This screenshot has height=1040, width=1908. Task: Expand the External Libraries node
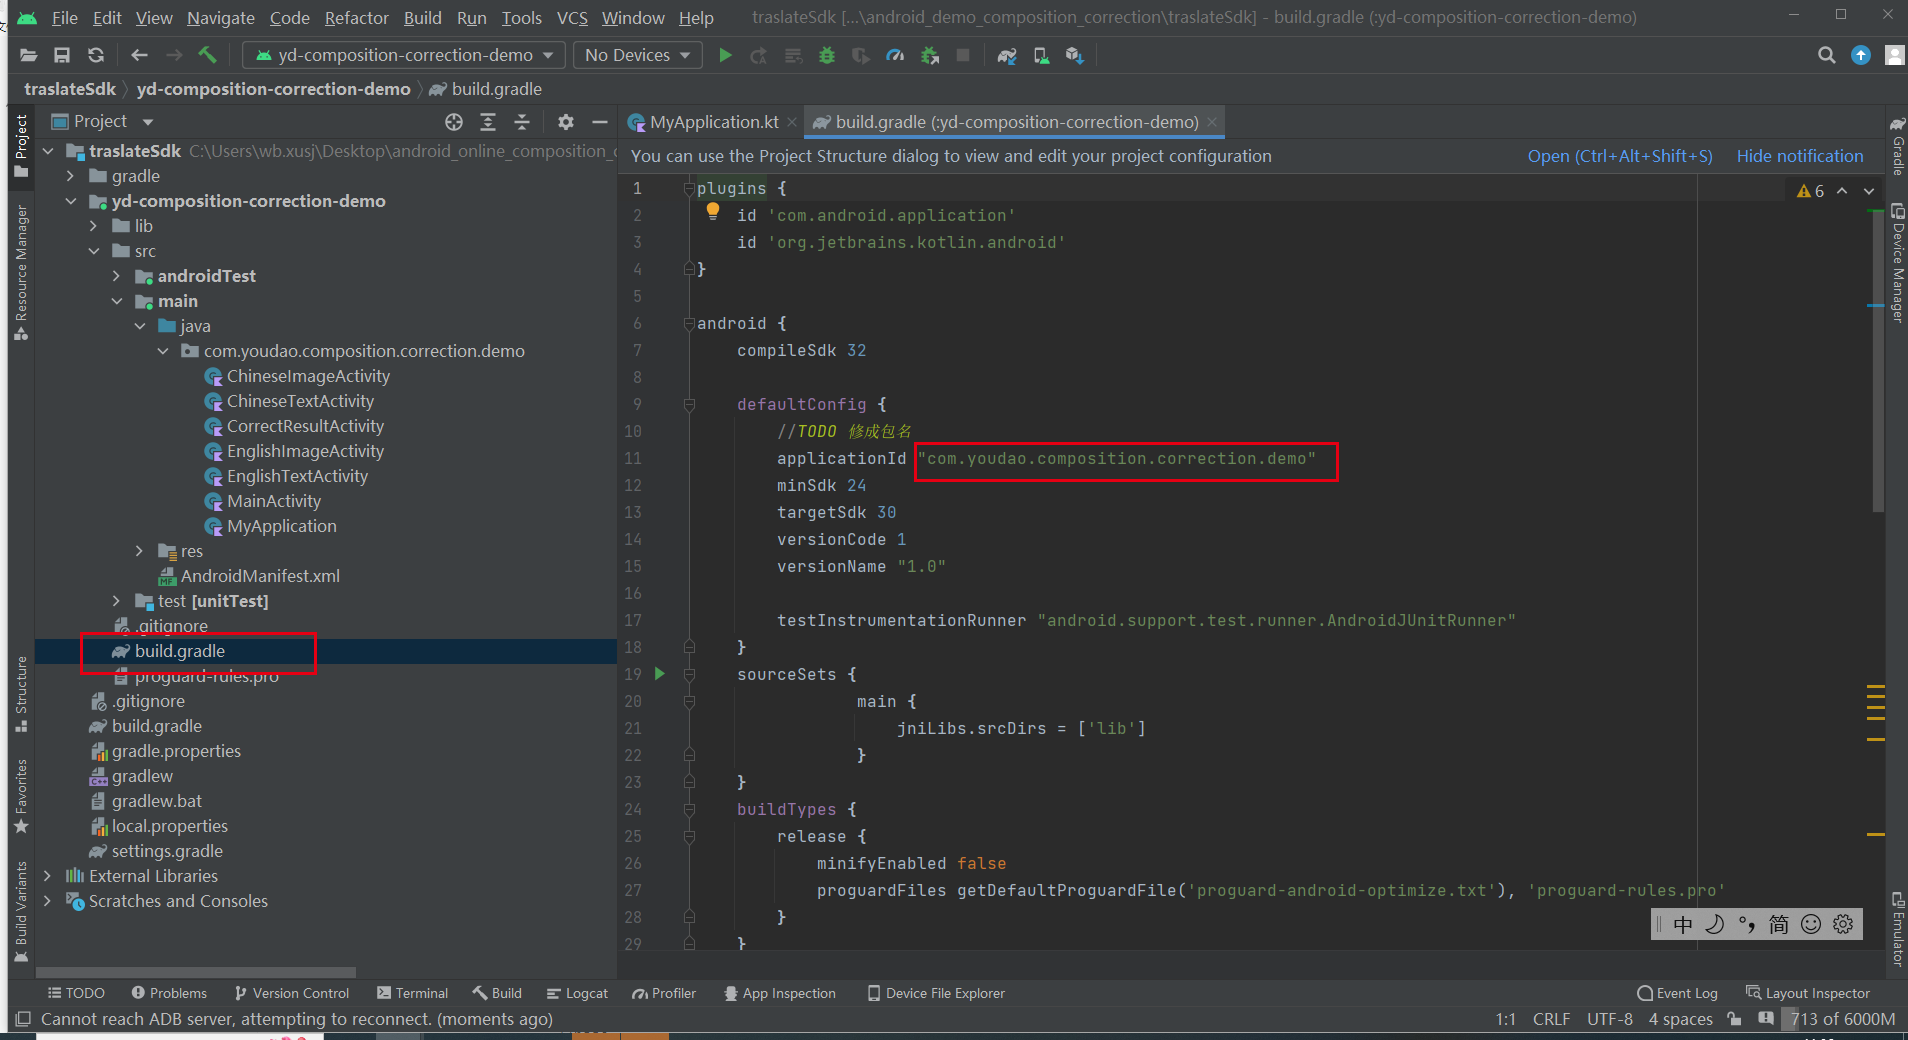(47, 876)
